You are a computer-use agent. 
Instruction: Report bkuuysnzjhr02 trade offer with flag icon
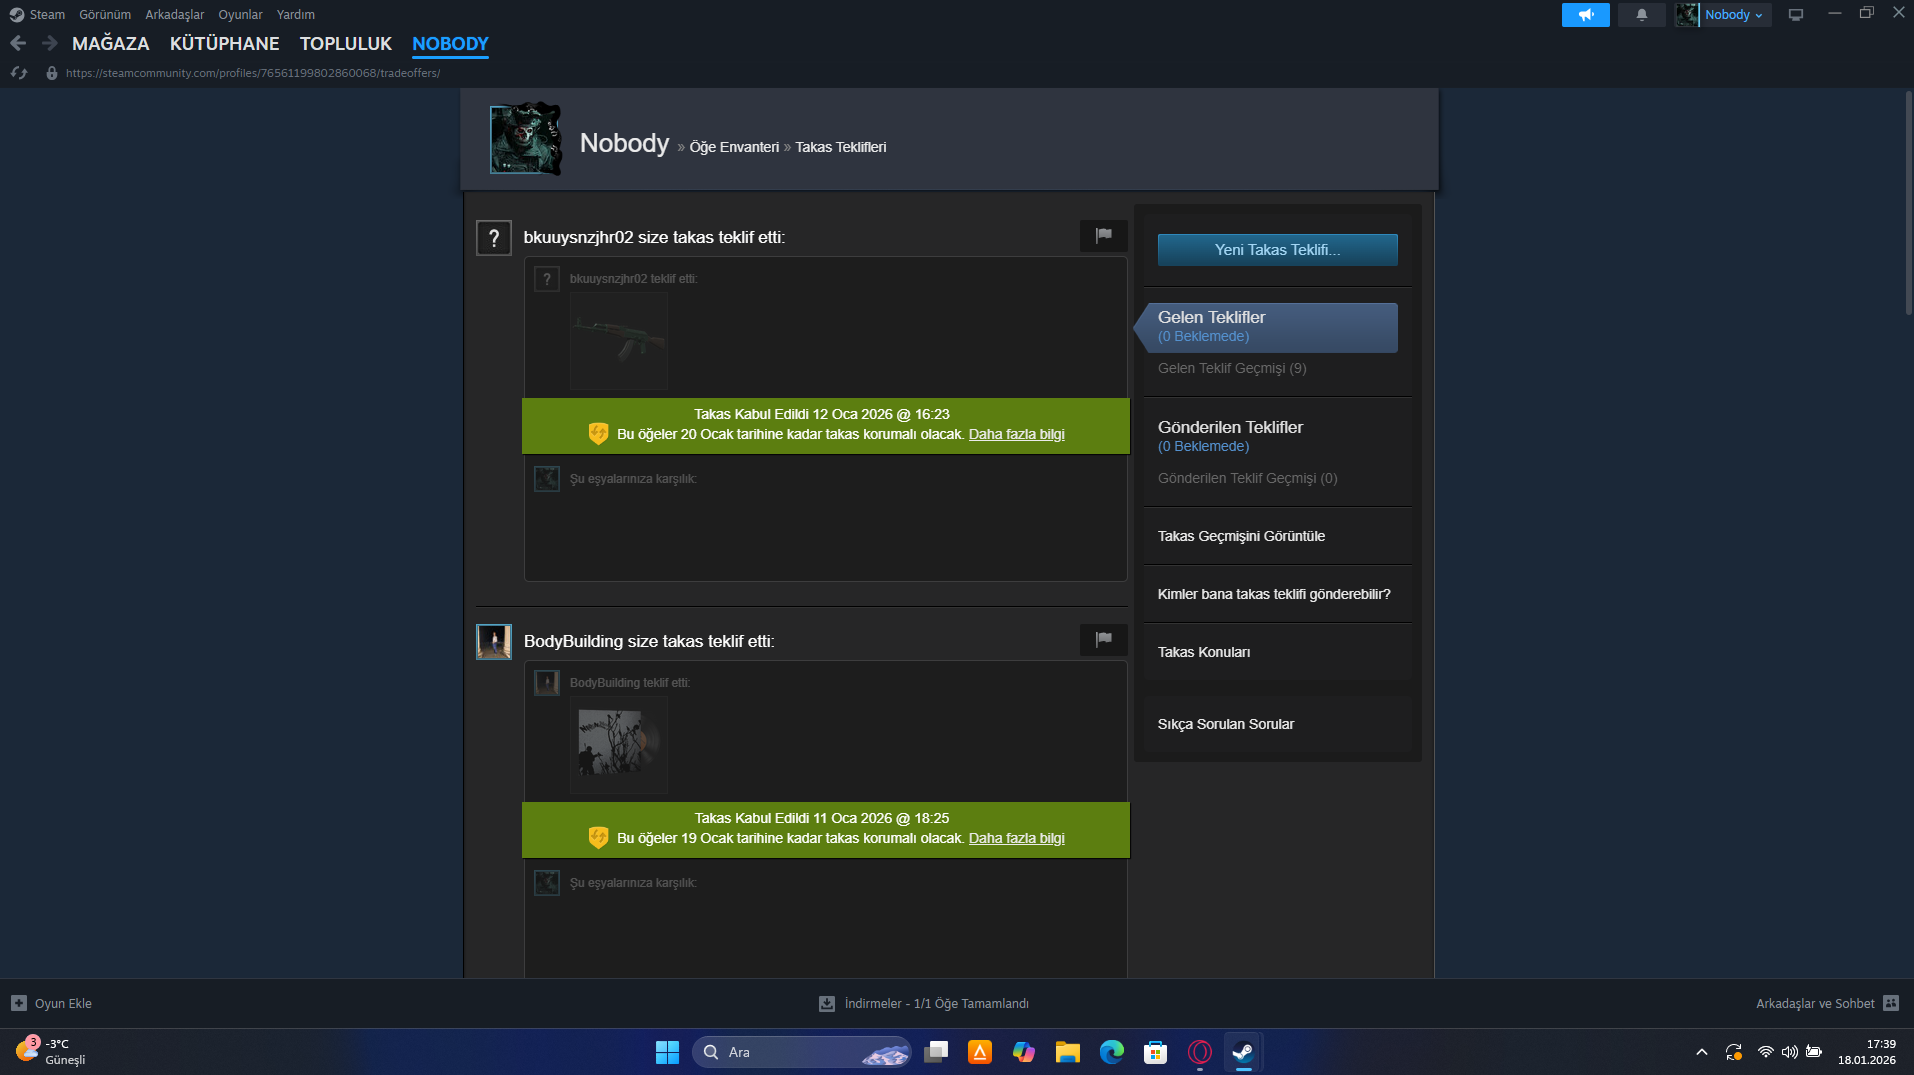(x=1104, y=235)
